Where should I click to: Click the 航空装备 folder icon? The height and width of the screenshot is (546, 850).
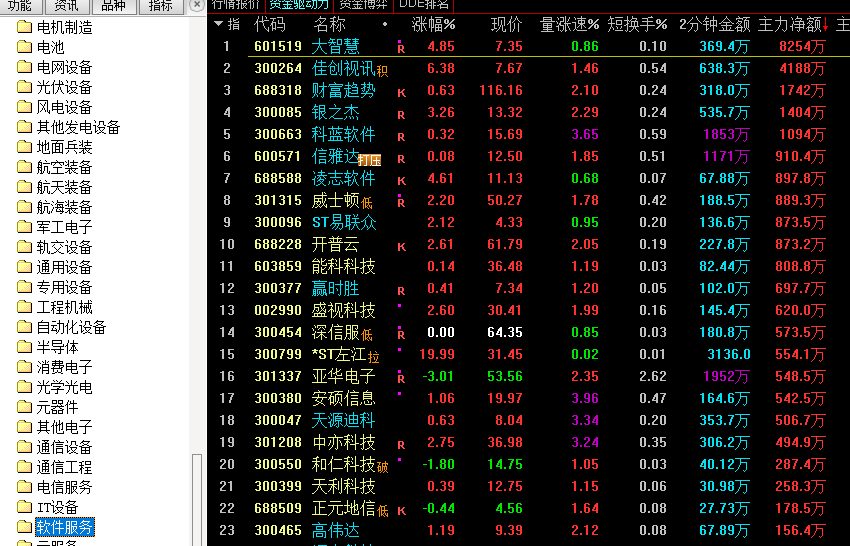[24, 167]
